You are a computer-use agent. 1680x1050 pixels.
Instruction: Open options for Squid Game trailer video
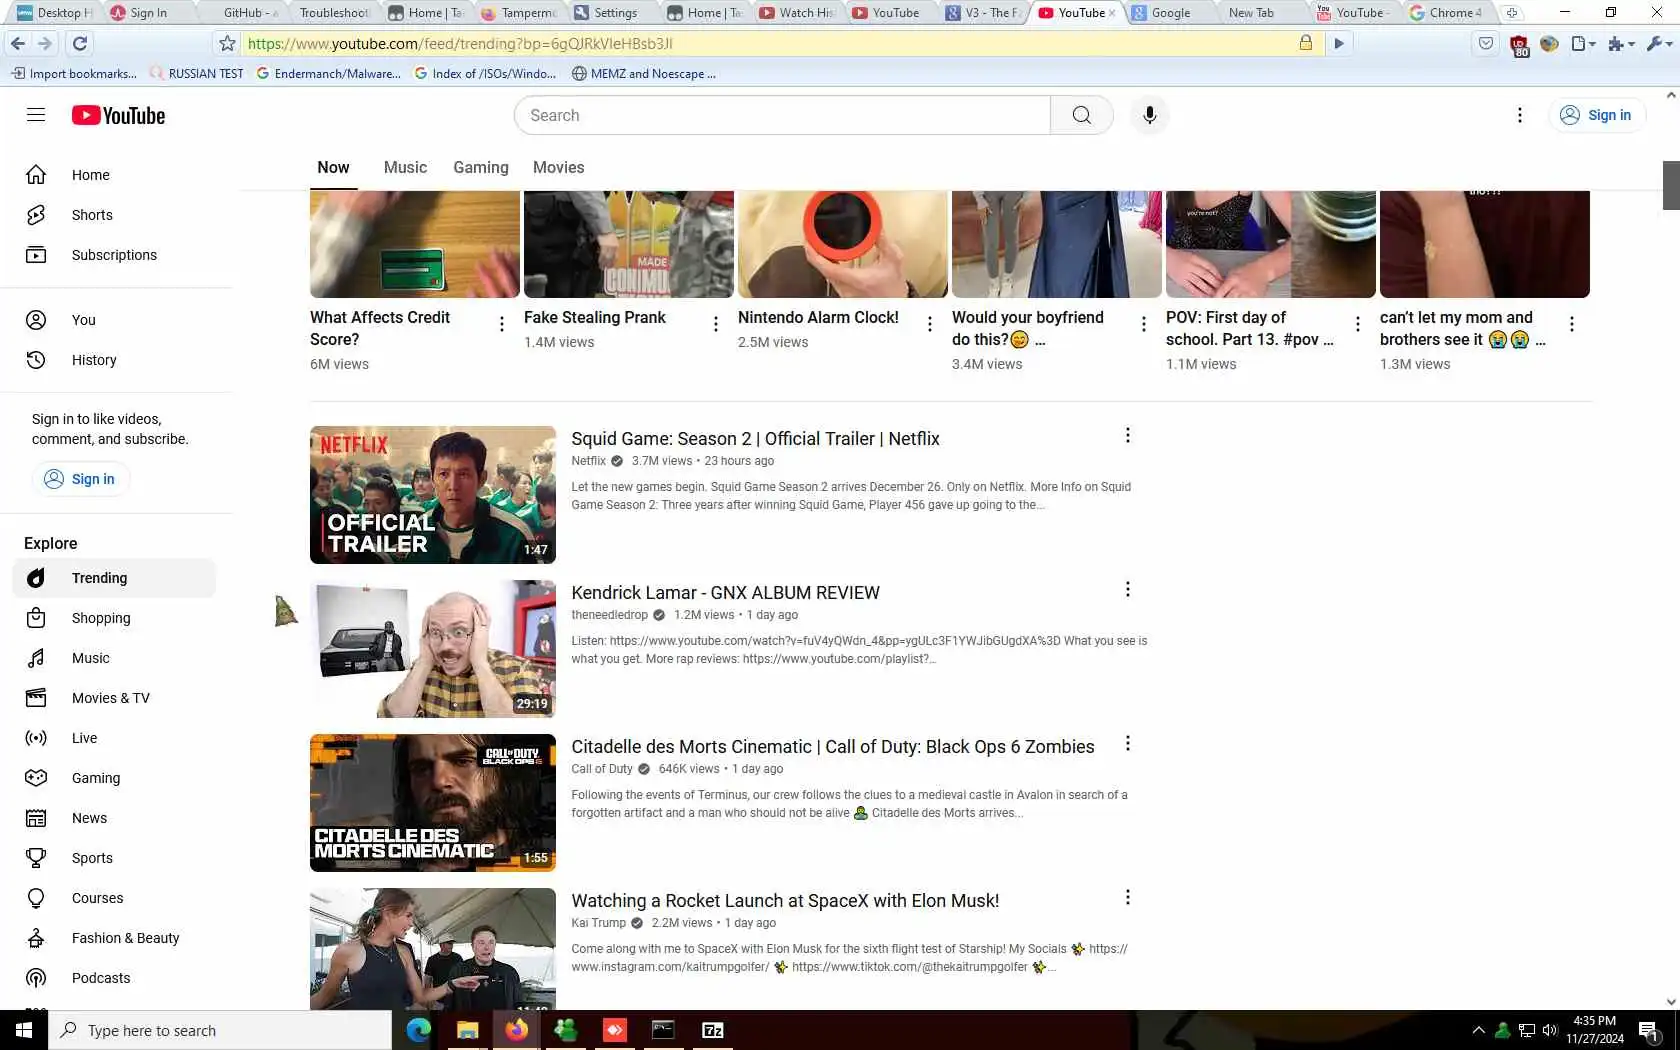tap(1128, 436)
